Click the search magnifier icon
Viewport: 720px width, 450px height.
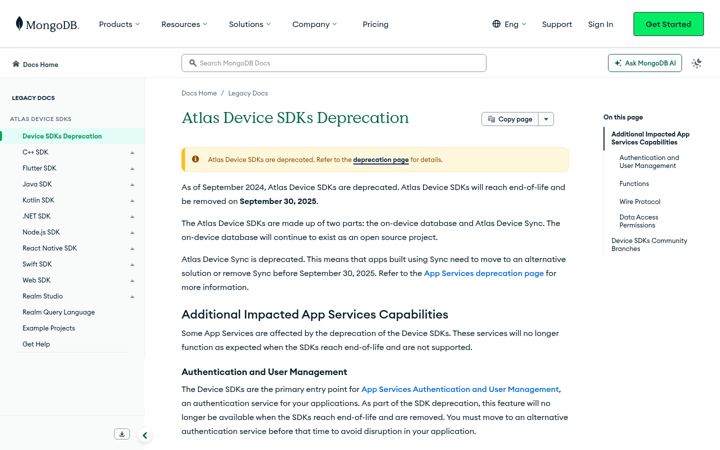(193, 63)
